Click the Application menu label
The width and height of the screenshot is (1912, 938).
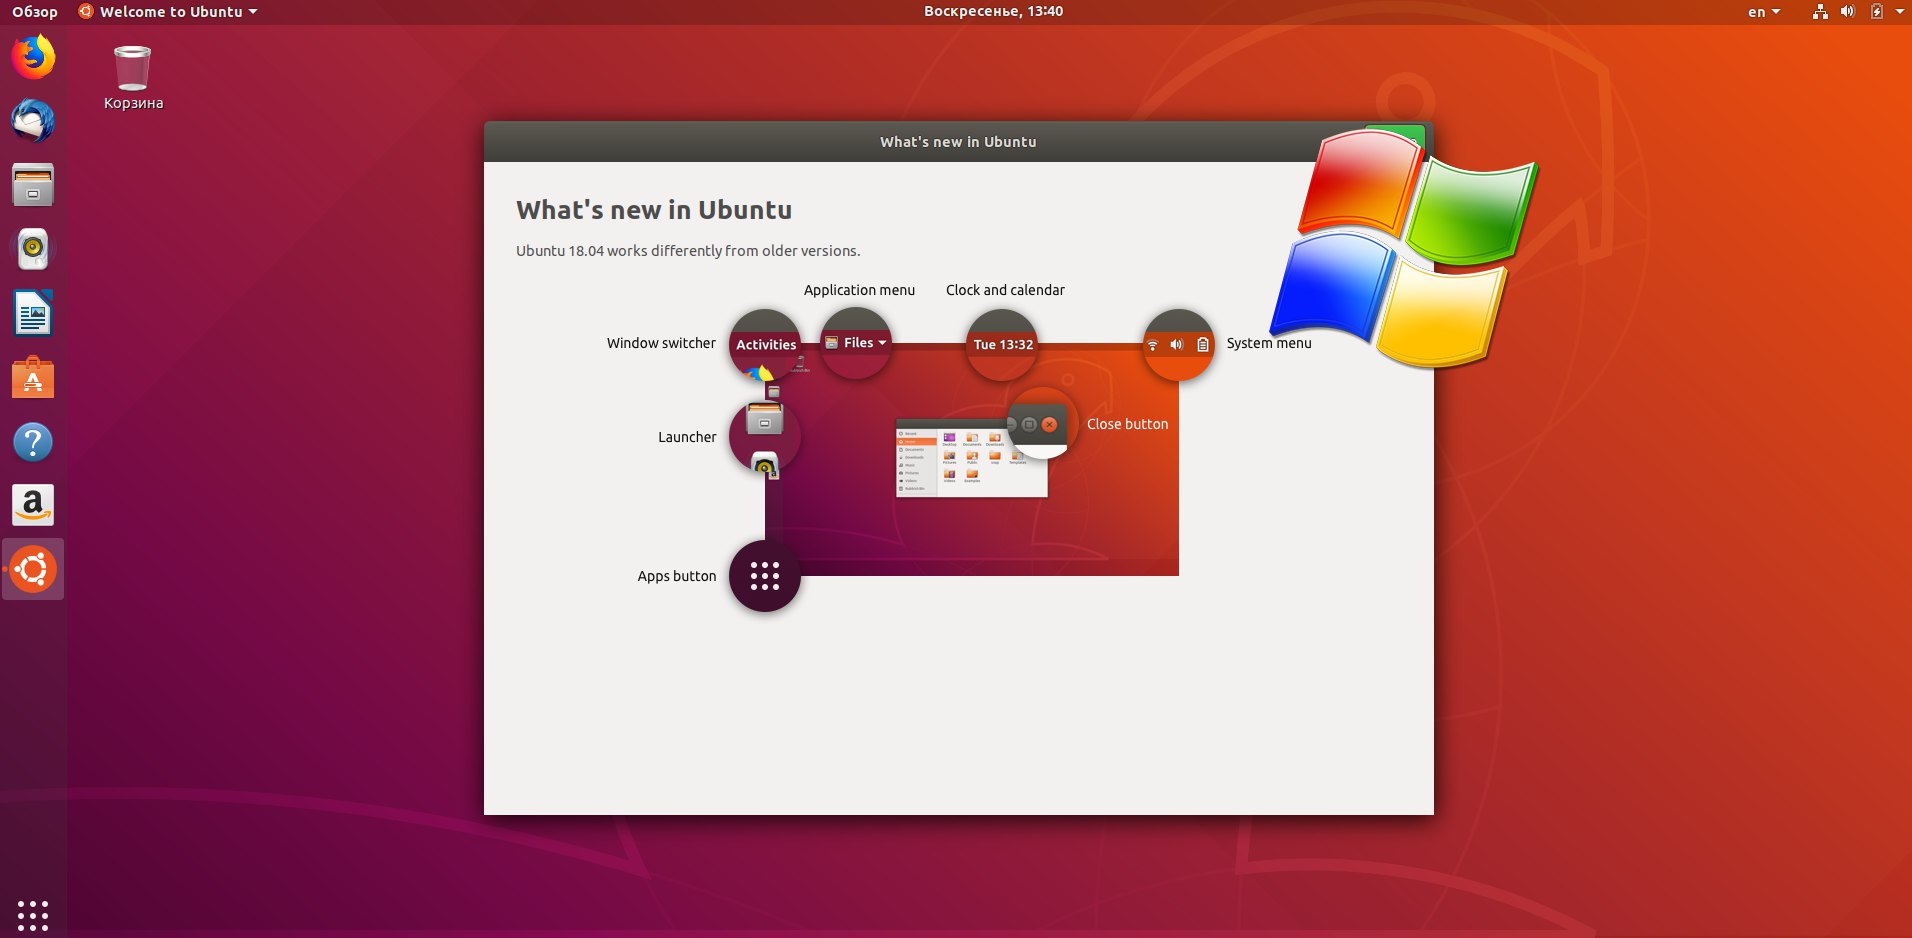859,290
